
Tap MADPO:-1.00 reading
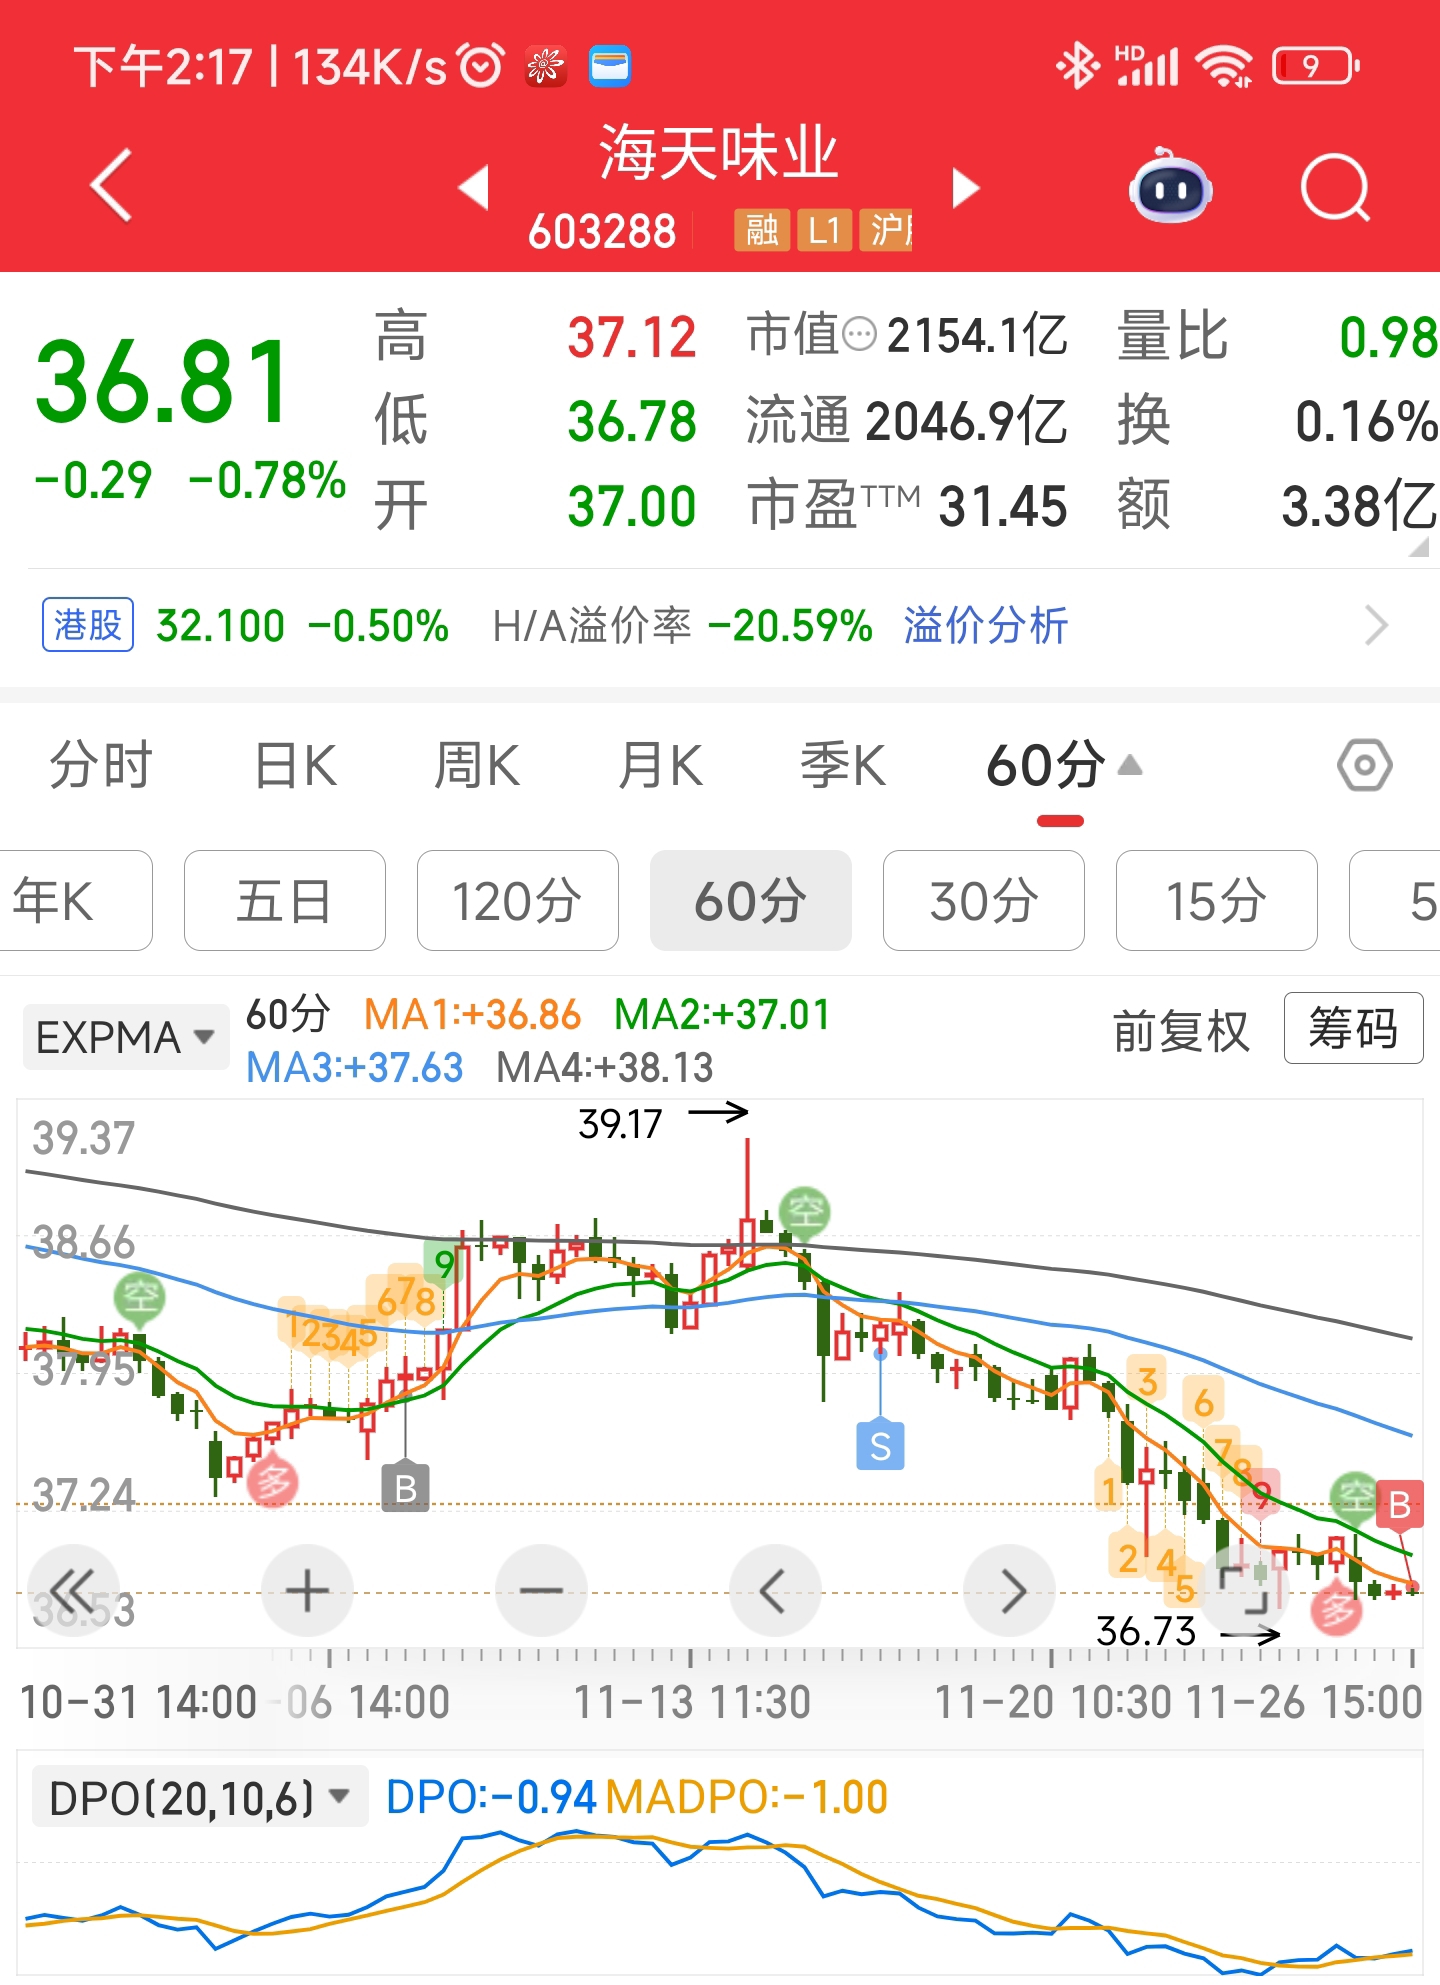pyautogui.click(x=747, y=1797)
